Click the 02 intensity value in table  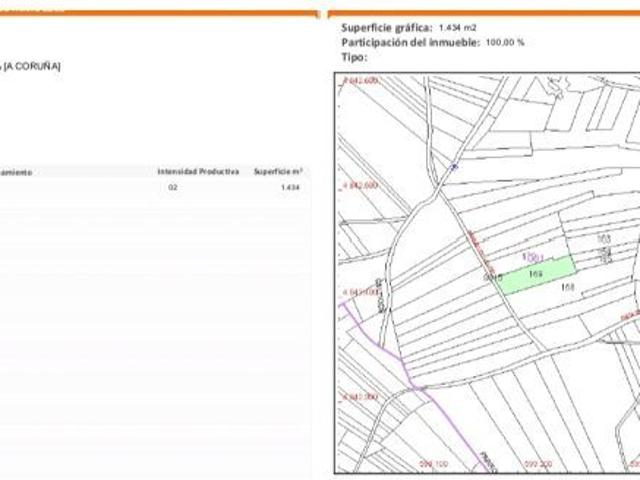173,187
